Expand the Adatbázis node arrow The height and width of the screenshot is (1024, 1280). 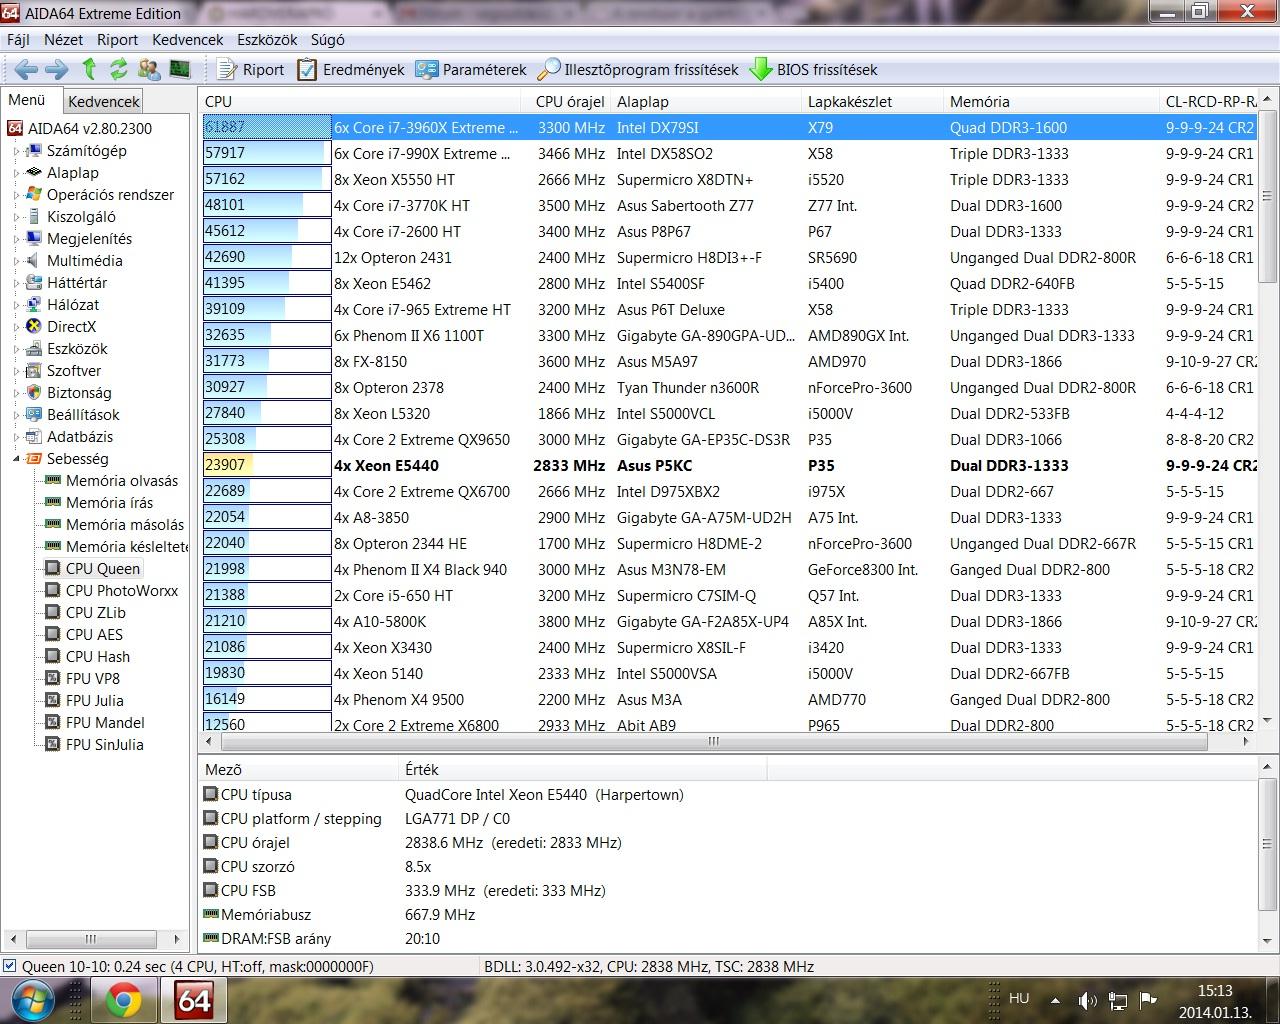16,437
